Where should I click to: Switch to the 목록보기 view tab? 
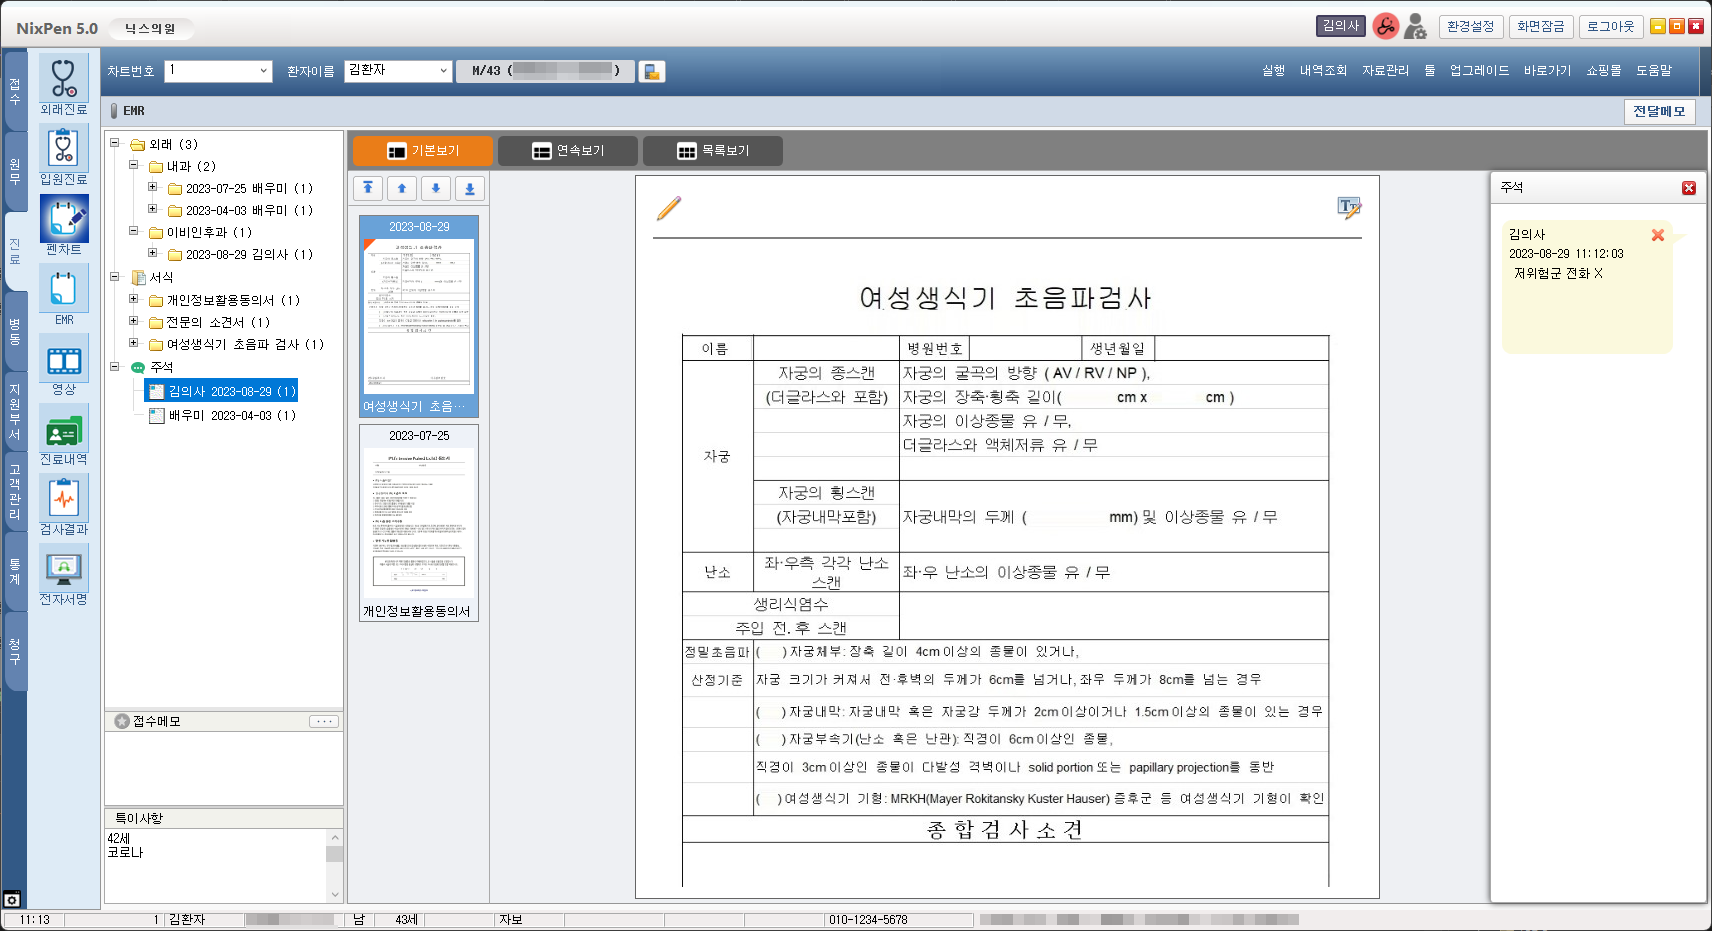tap(713, 151)
